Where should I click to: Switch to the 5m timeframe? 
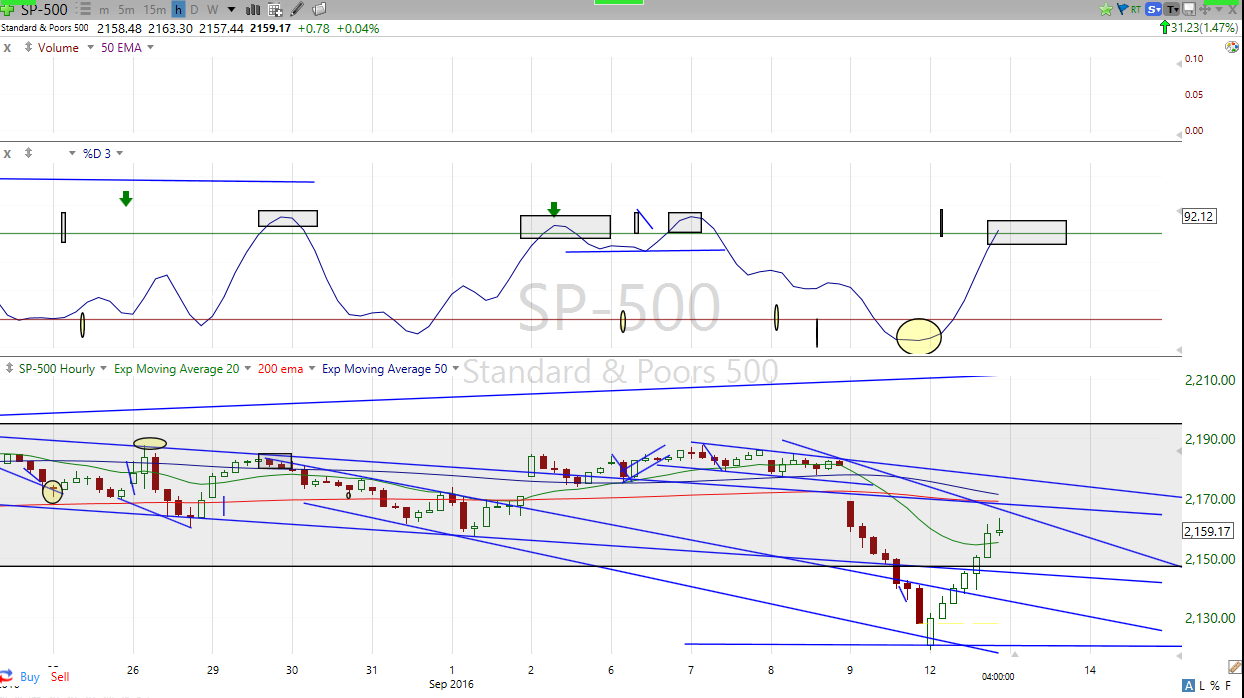[126, 10]
